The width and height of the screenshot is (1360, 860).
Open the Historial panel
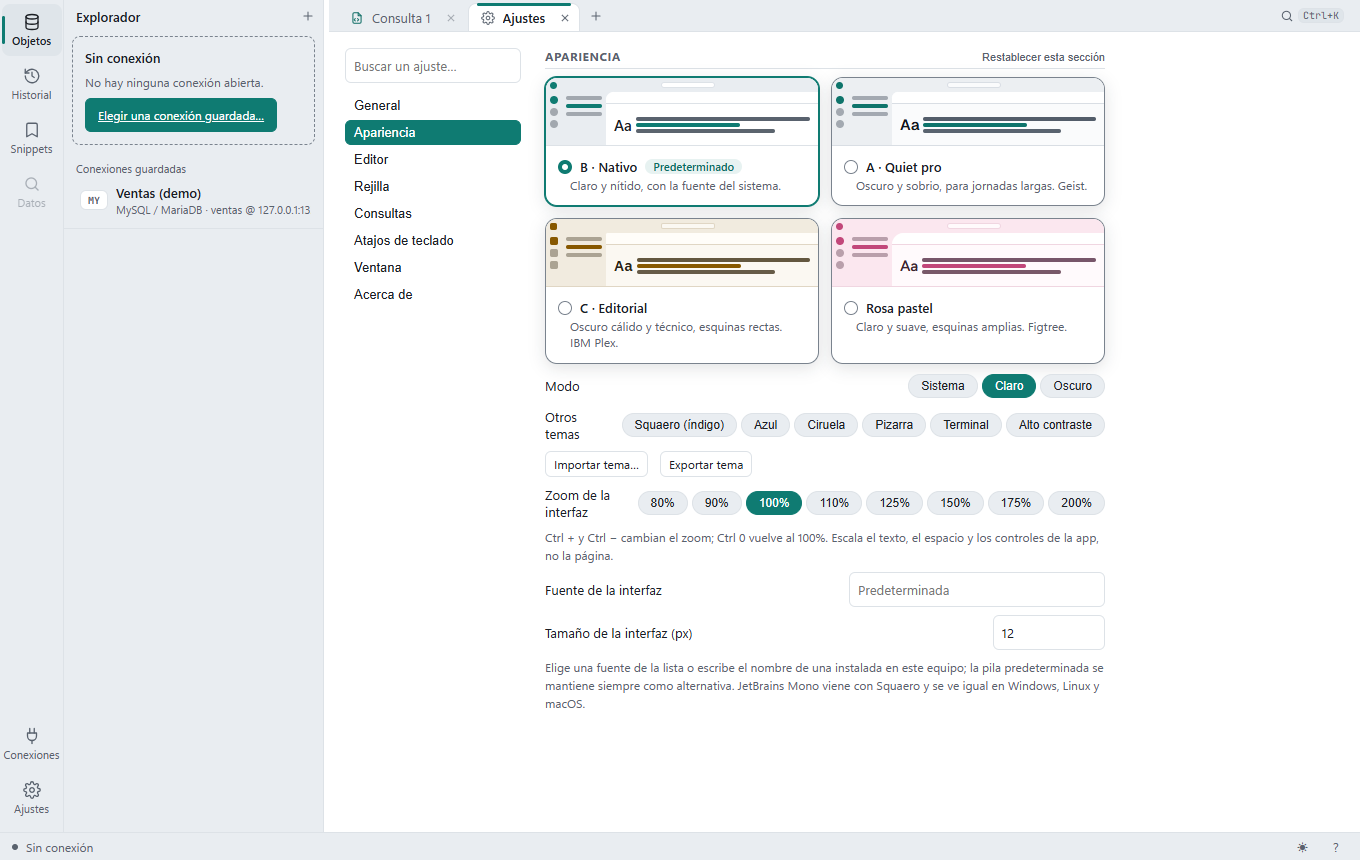click(32, 84)
